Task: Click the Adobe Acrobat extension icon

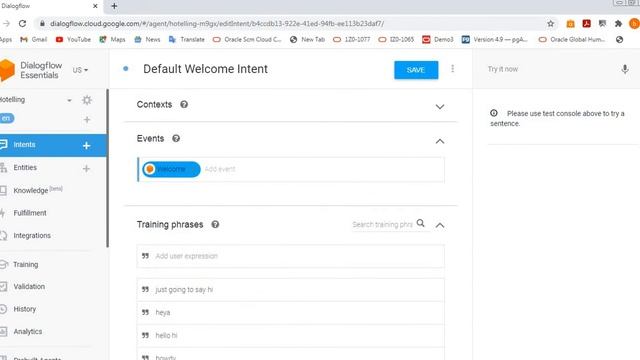Action: [587, 24]
